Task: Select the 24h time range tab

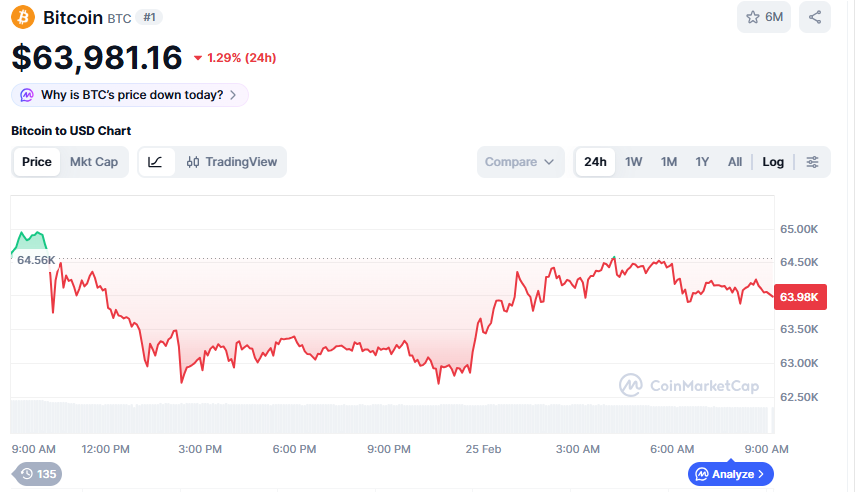Action: click(596, 162)
